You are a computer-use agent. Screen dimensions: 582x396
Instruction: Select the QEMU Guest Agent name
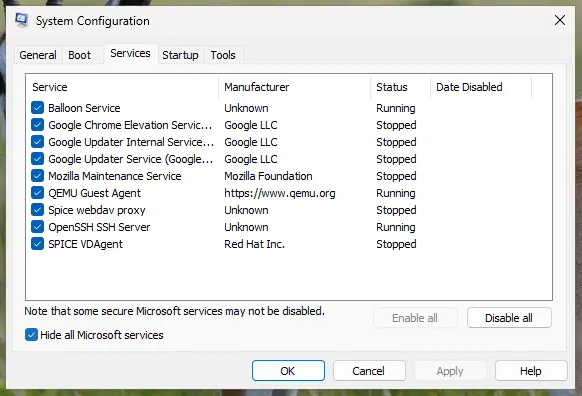[x=94, y=193]
